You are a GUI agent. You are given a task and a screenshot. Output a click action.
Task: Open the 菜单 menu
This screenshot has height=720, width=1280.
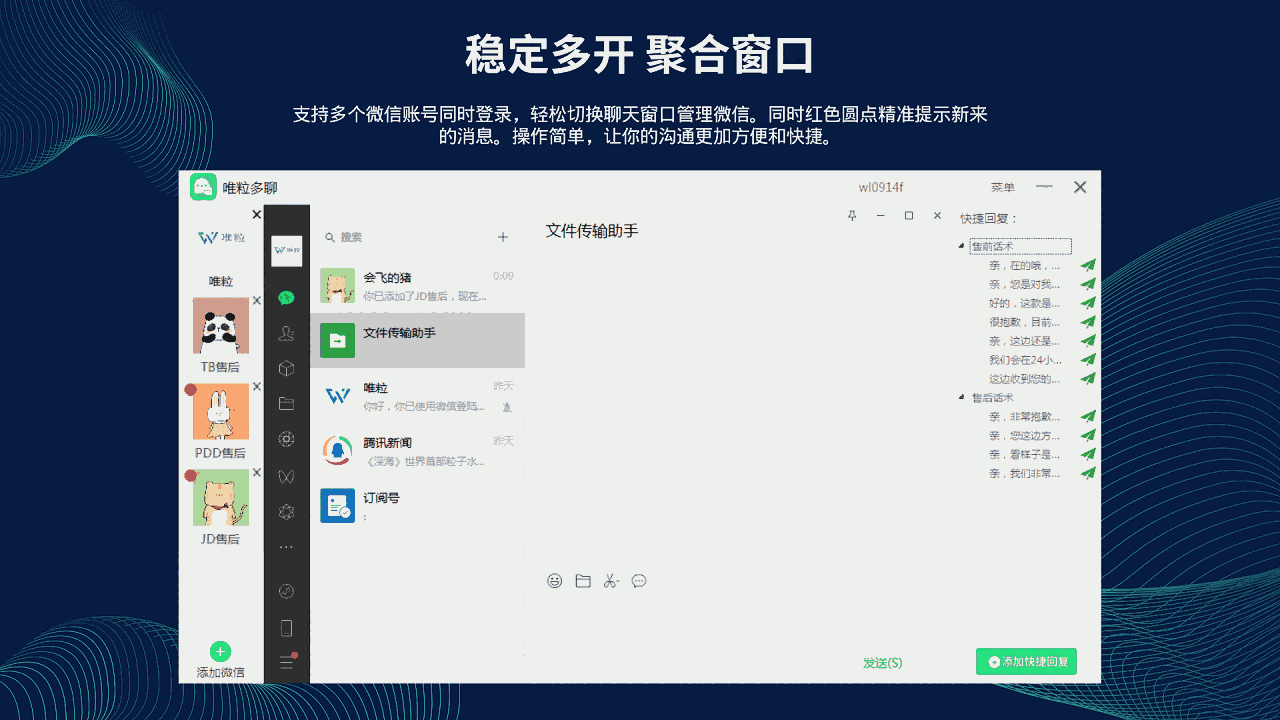[x=1002, y=187]
